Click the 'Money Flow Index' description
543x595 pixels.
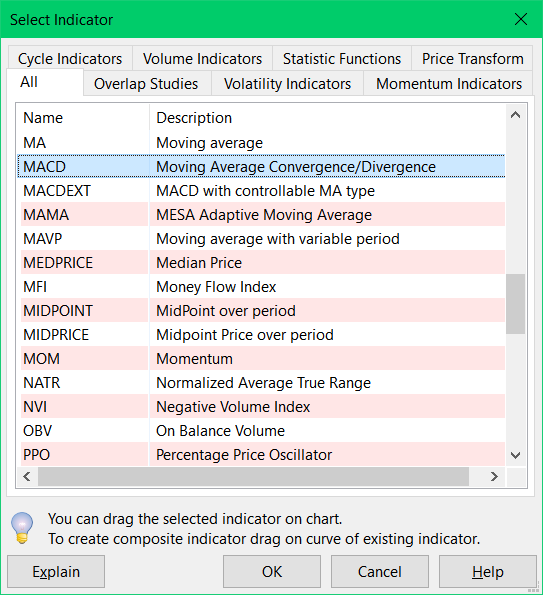coord(216,287)
